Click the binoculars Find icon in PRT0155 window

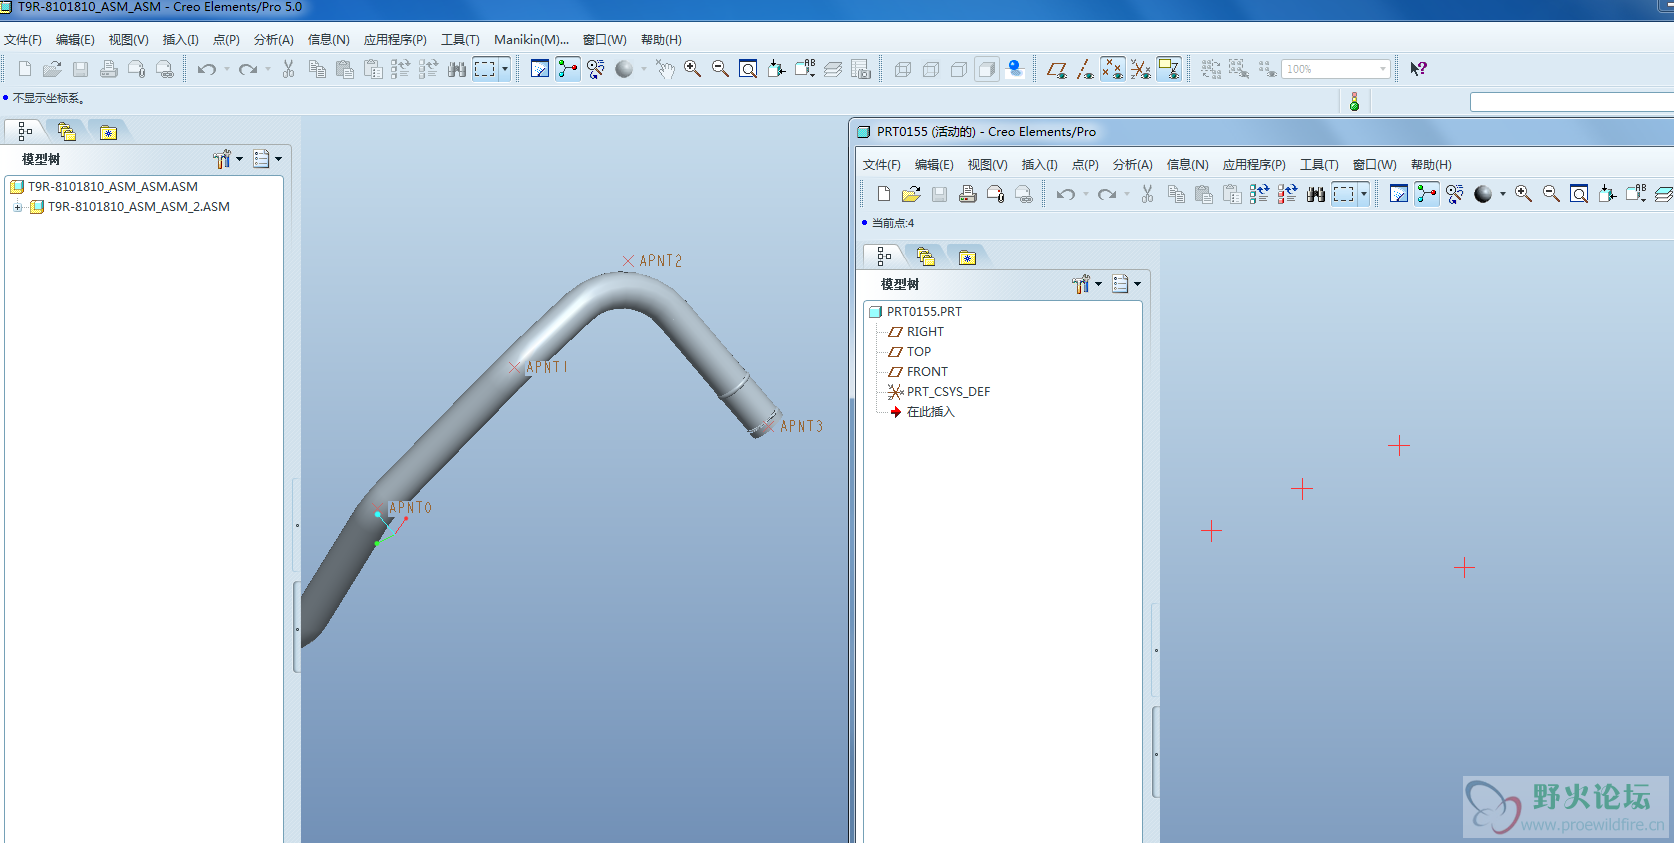(x=1316, y=194)
